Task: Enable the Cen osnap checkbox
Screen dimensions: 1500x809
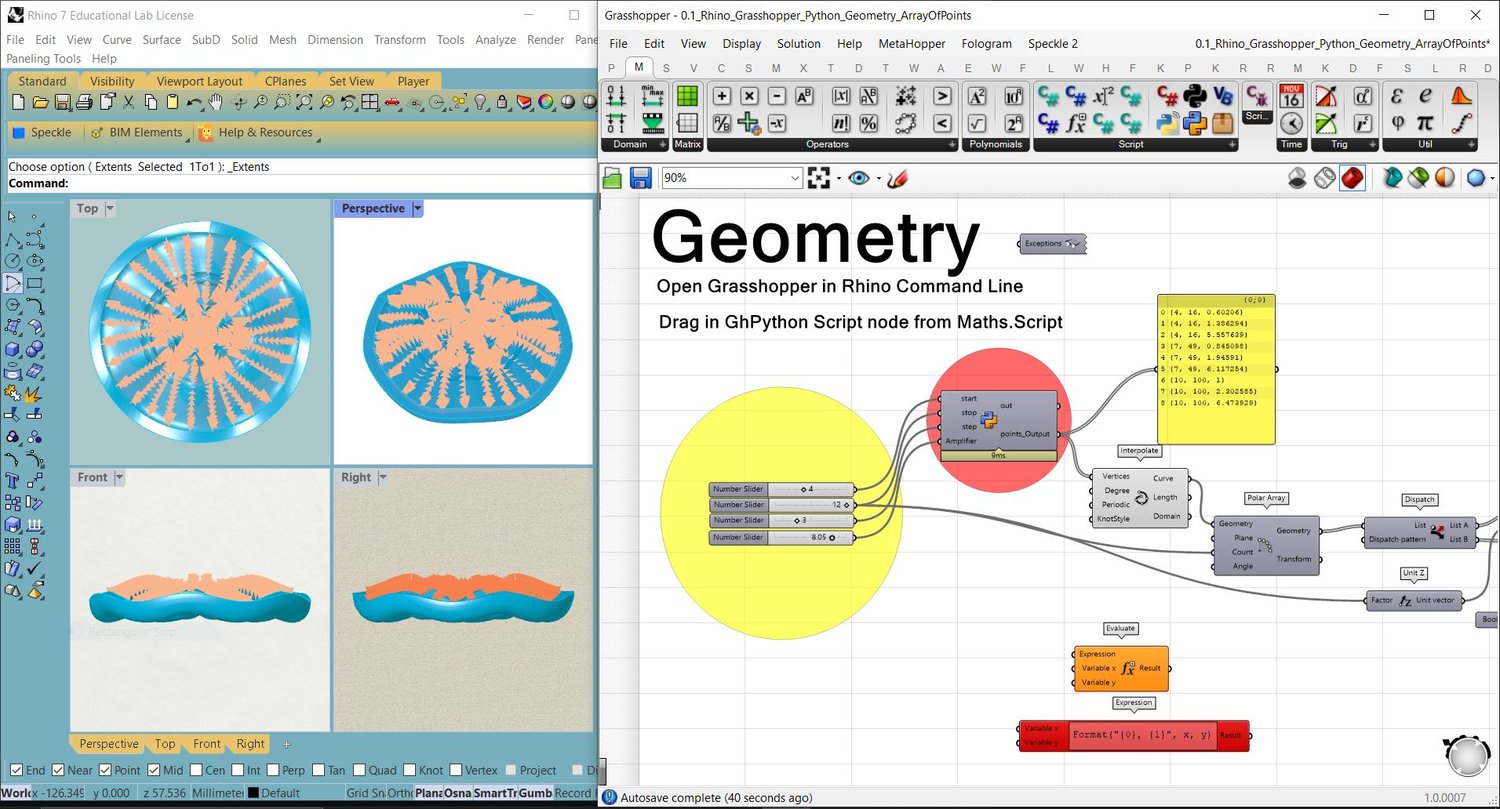Action: point(195,771)
